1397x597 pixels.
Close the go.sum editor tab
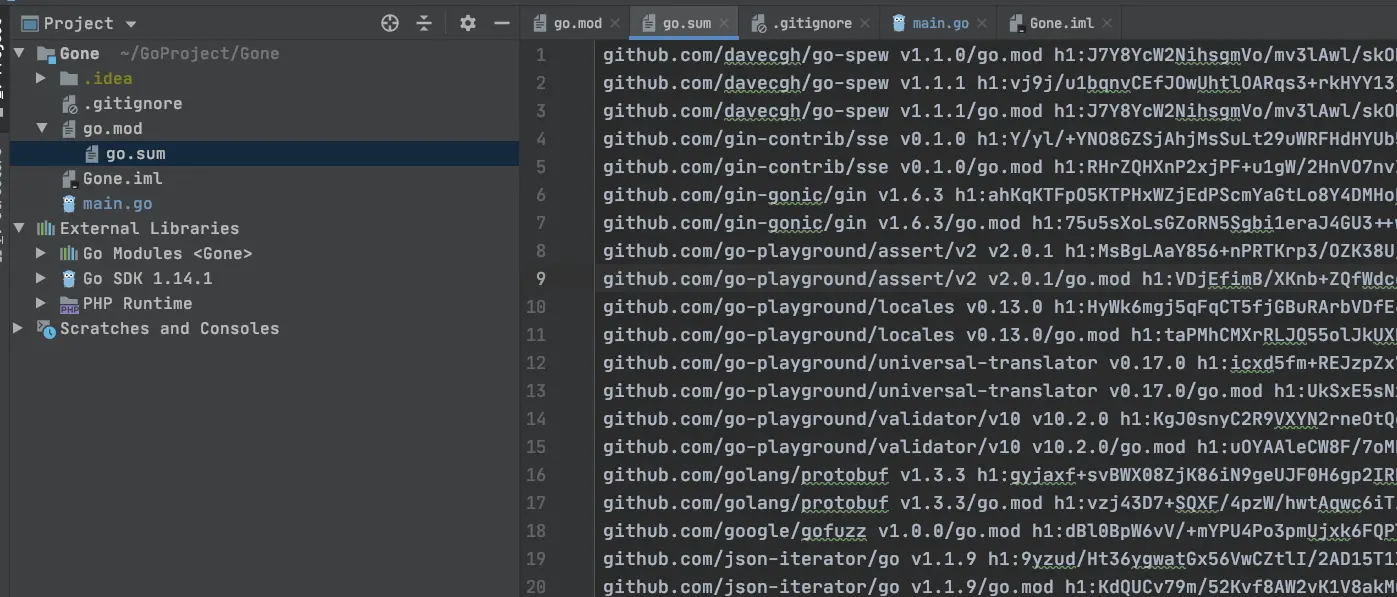[x=724, y=23]
